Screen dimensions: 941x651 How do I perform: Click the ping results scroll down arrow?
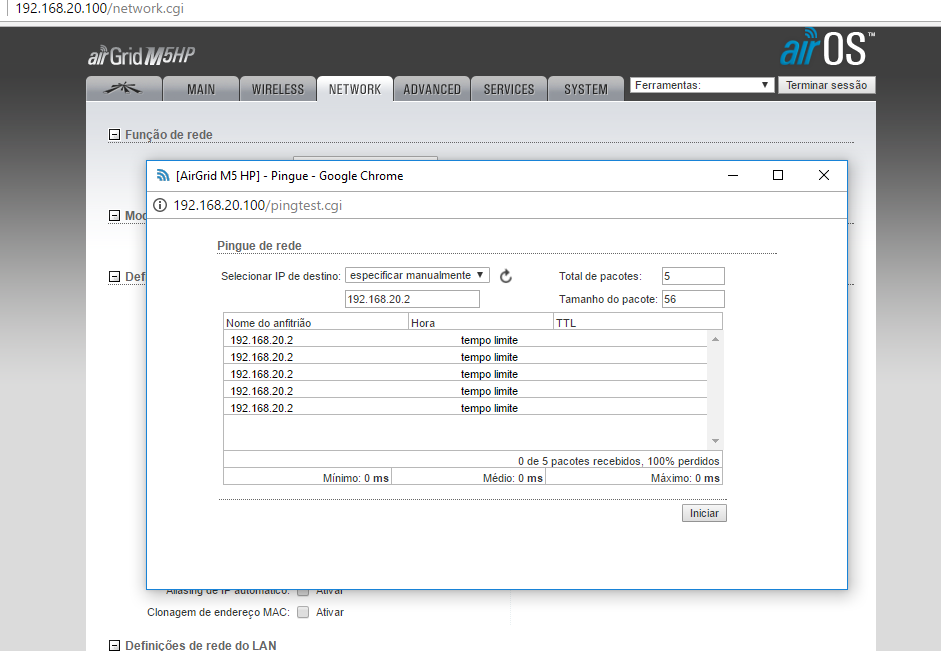tap(715, 441)
